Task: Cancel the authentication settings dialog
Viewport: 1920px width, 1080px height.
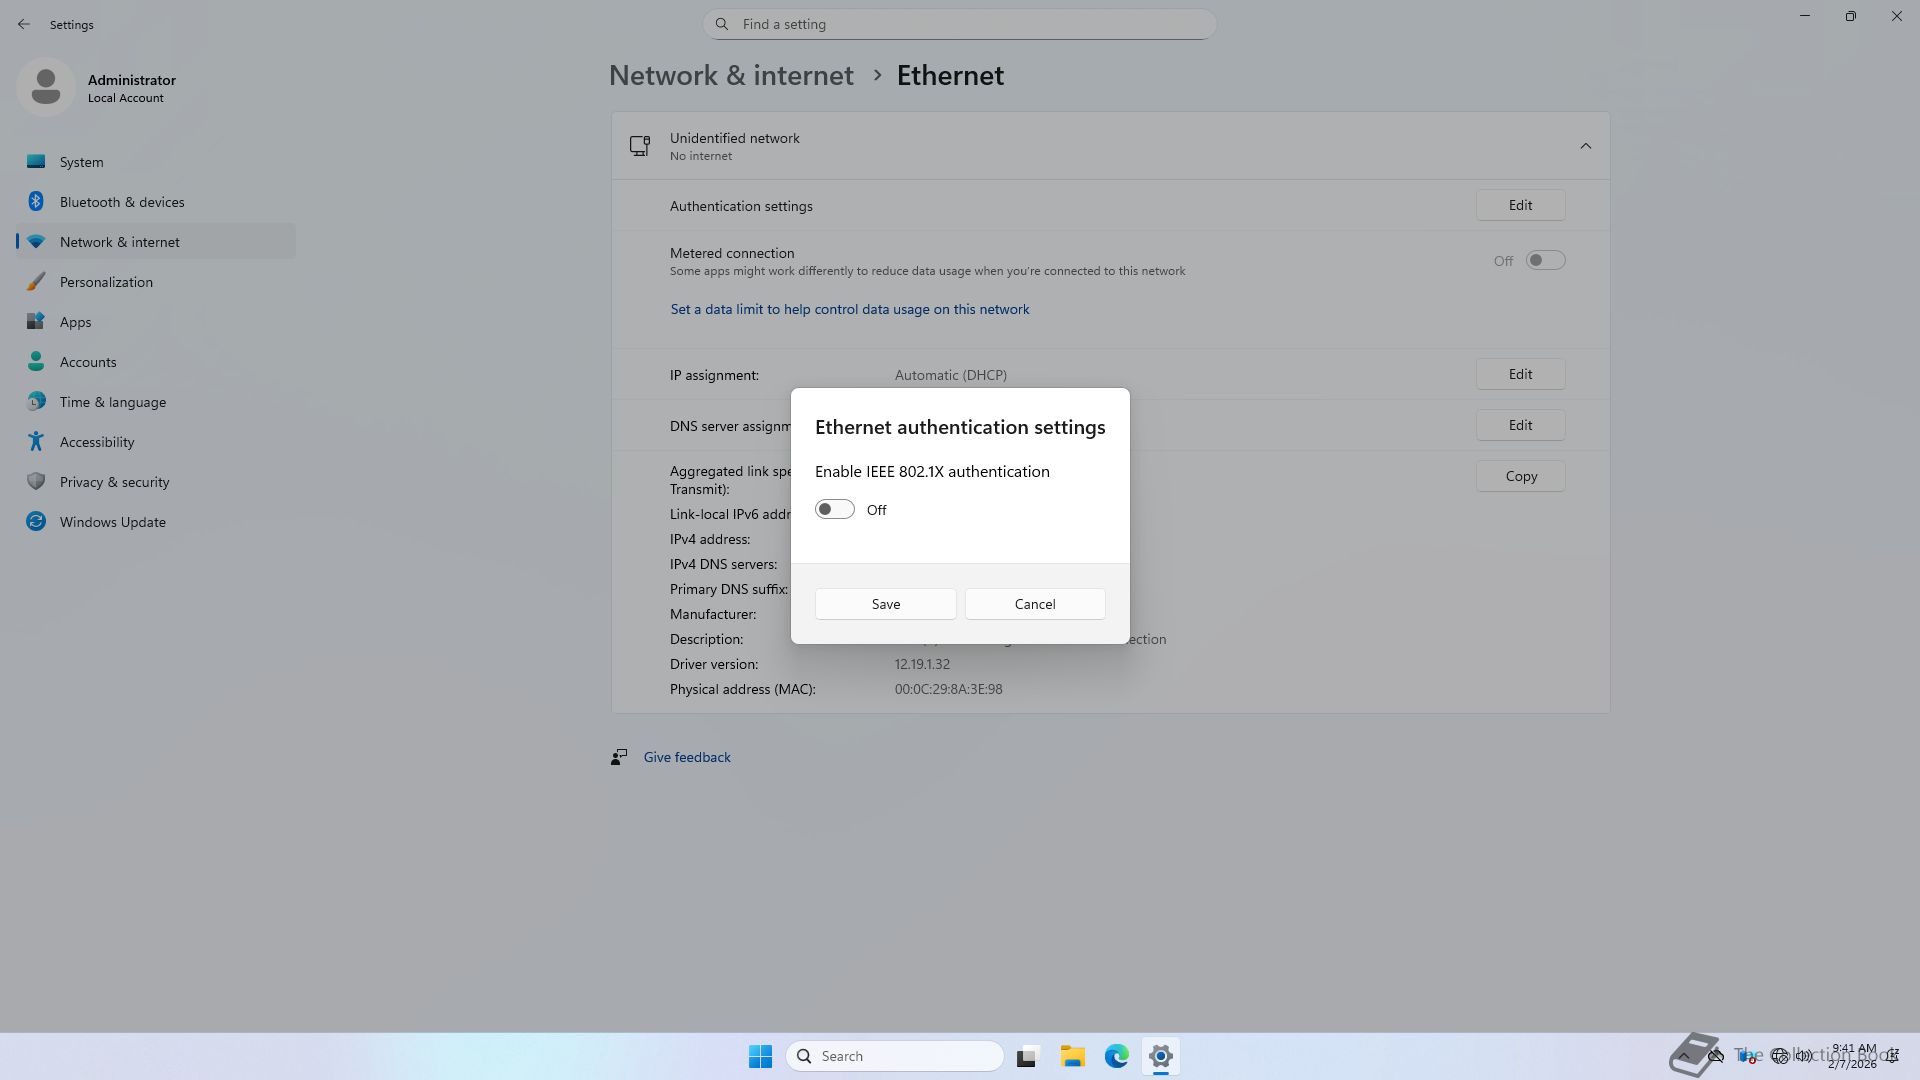Action: click(x=1034, y=604)
